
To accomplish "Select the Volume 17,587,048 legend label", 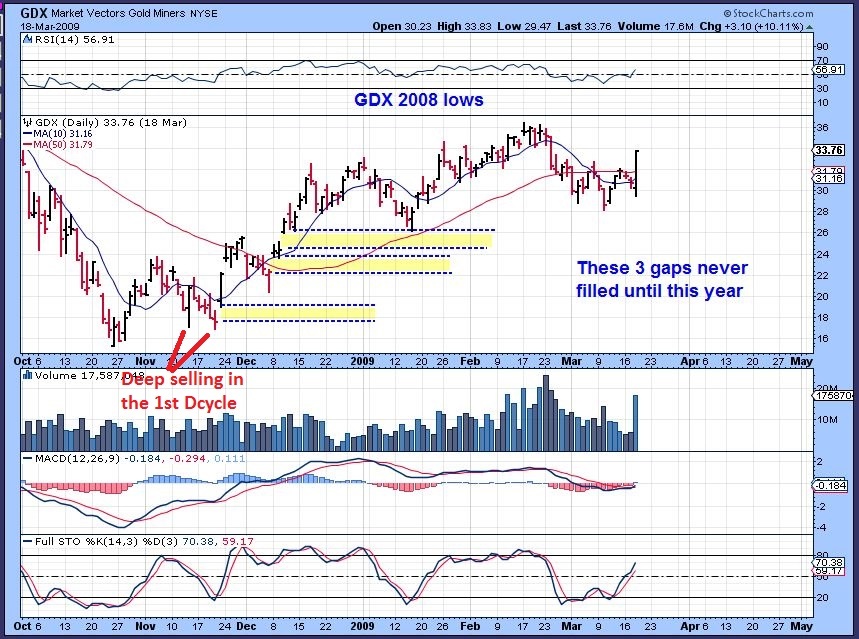I will click(89, 375).
